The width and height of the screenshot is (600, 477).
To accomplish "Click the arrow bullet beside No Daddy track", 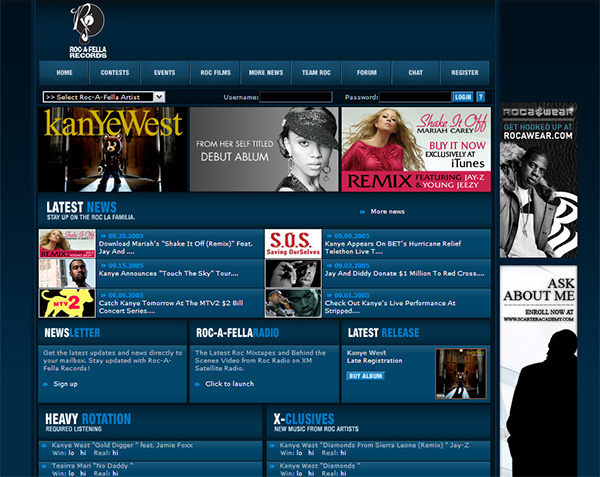I will pyautogui.click(x=44, y=466).
